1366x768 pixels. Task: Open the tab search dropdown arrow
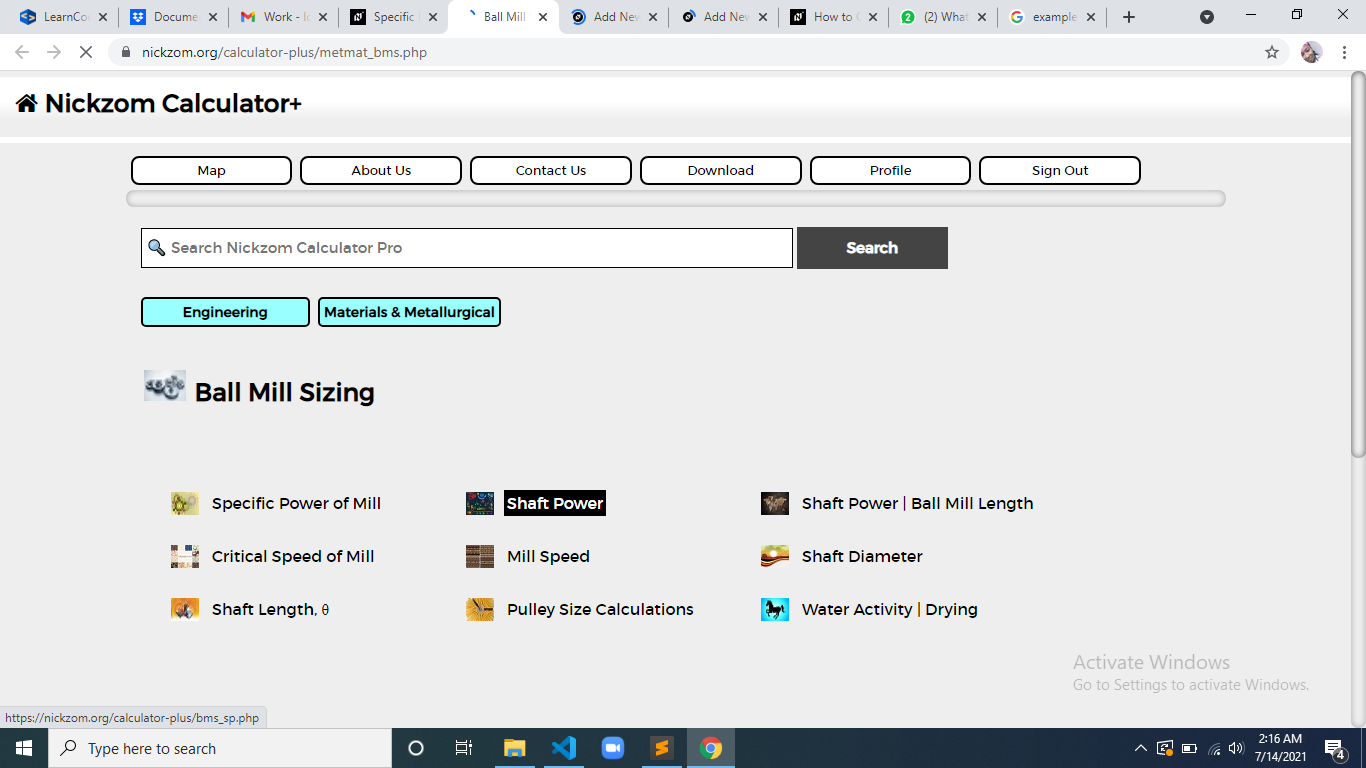1207,17
